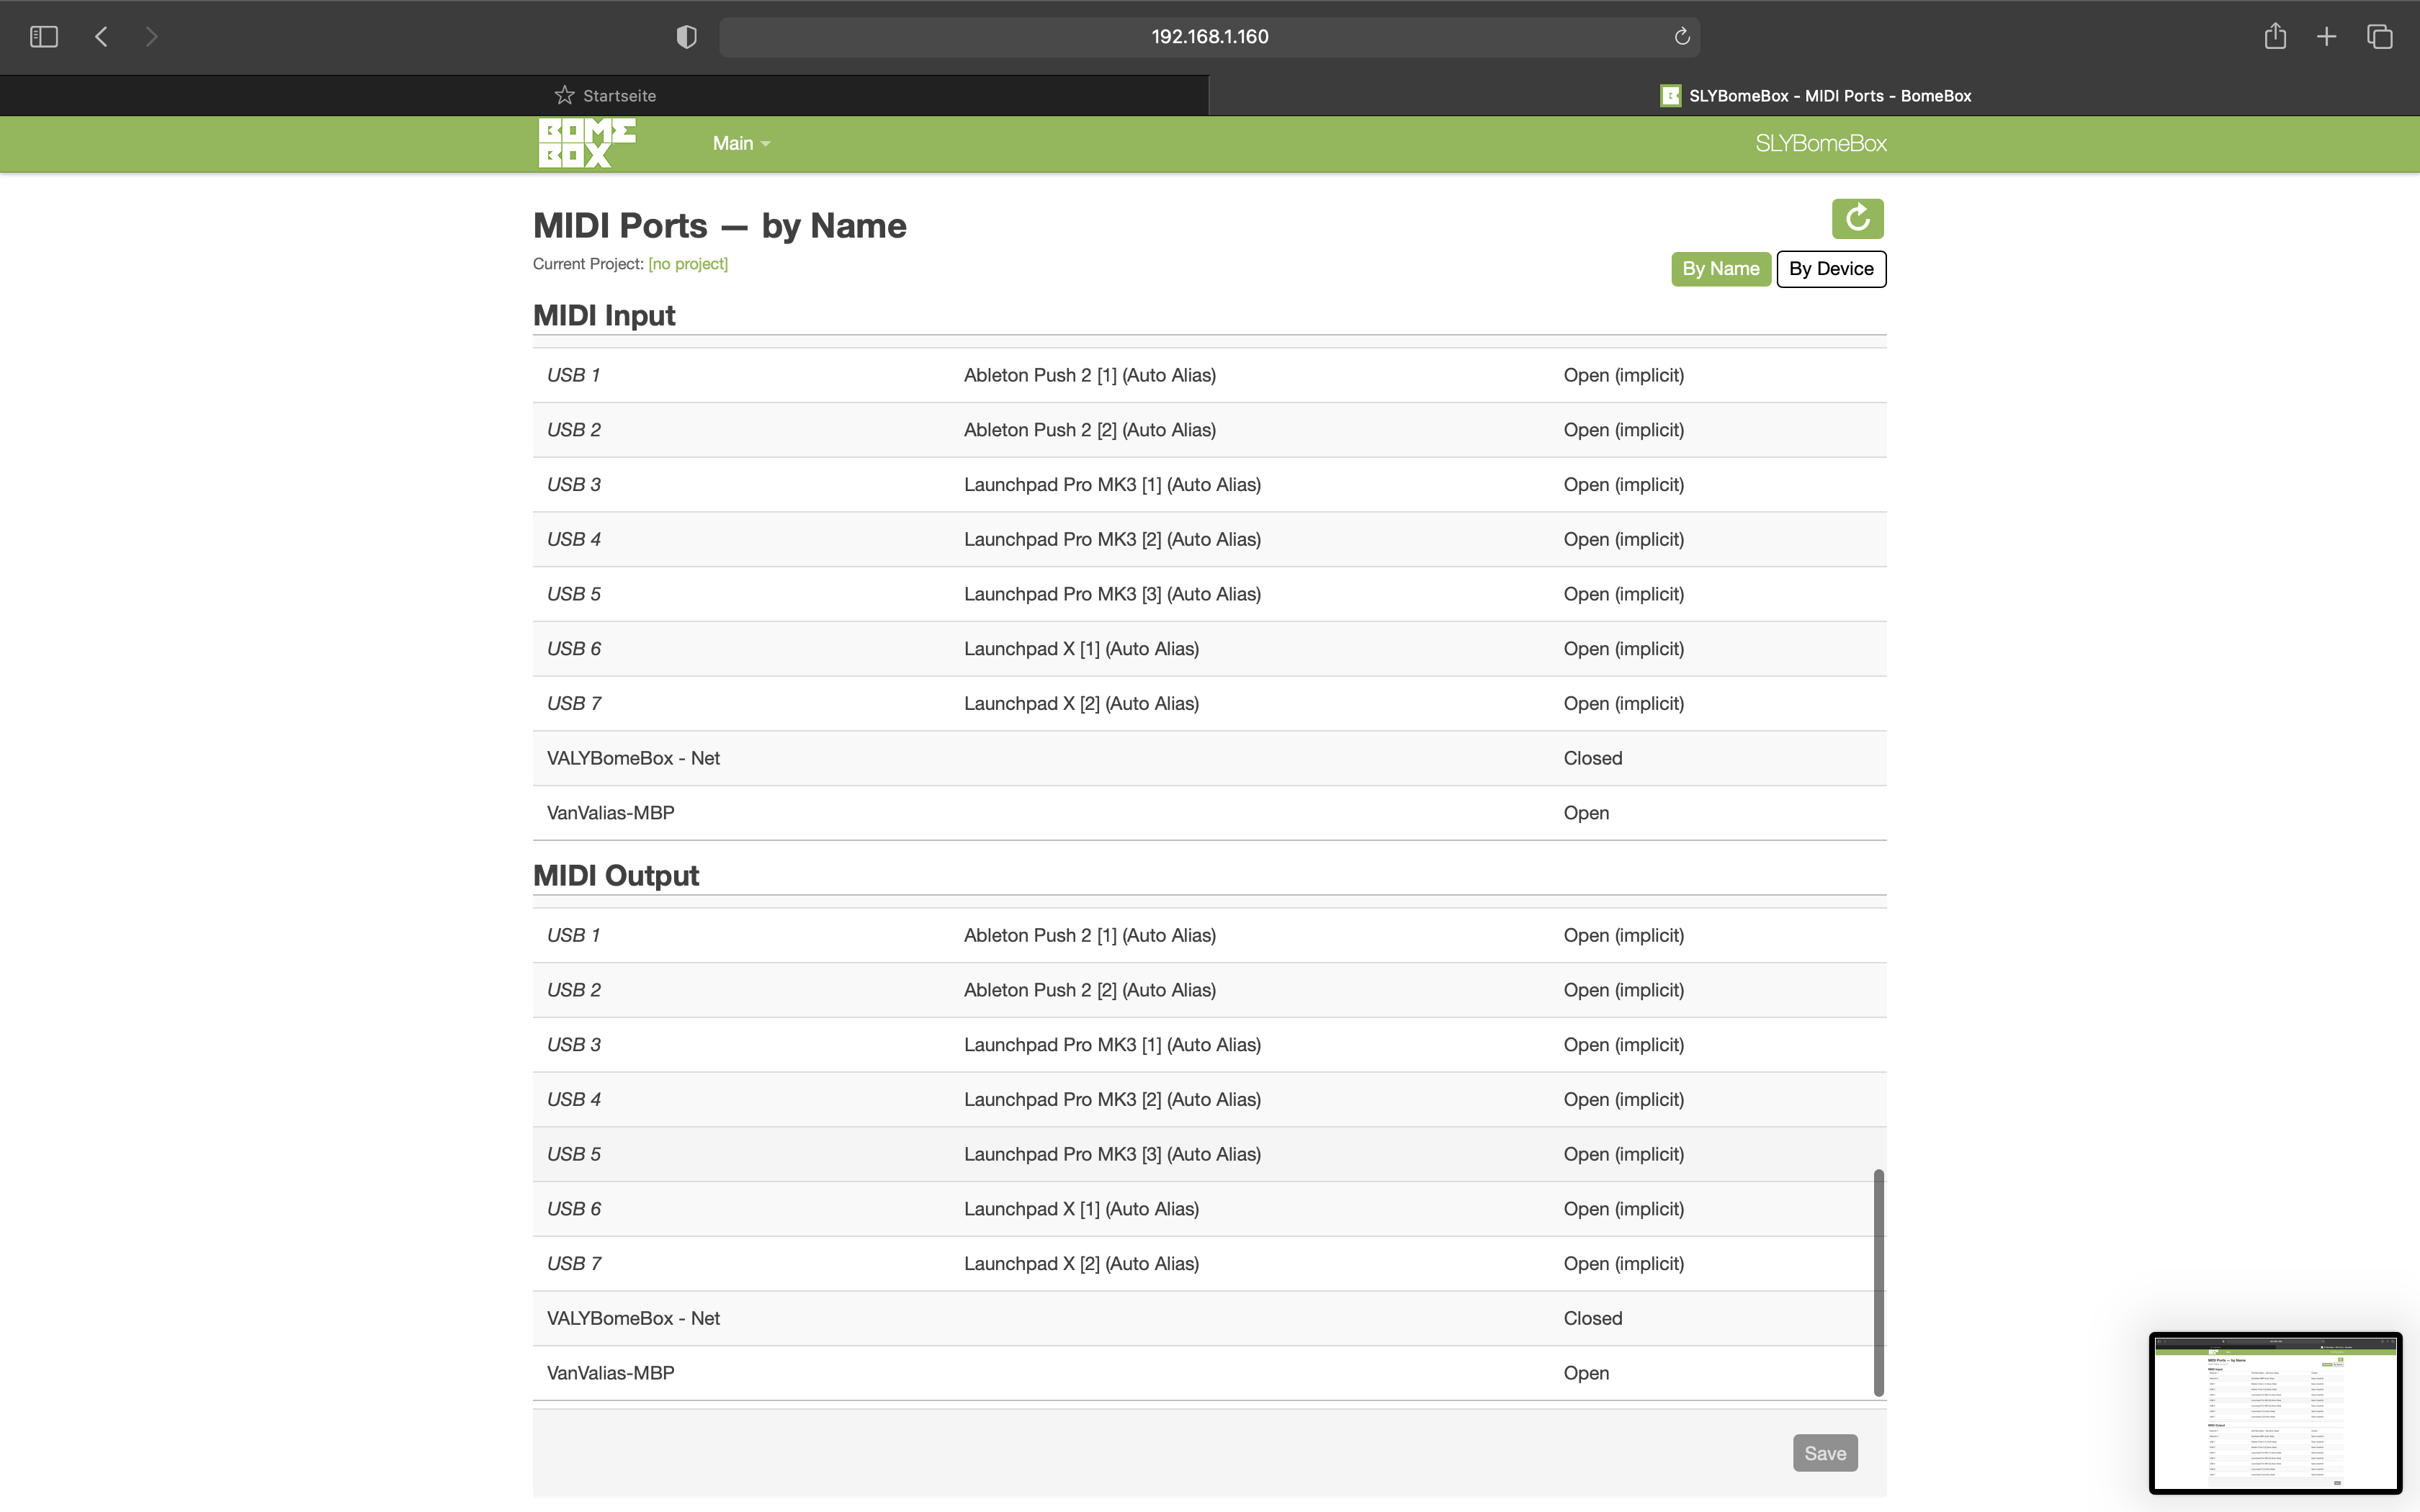The height and width of the screenshot is (1512, 2420).
Task: Click VALYBomeBox - Net in MIDI Input
Action: [633, 758]
